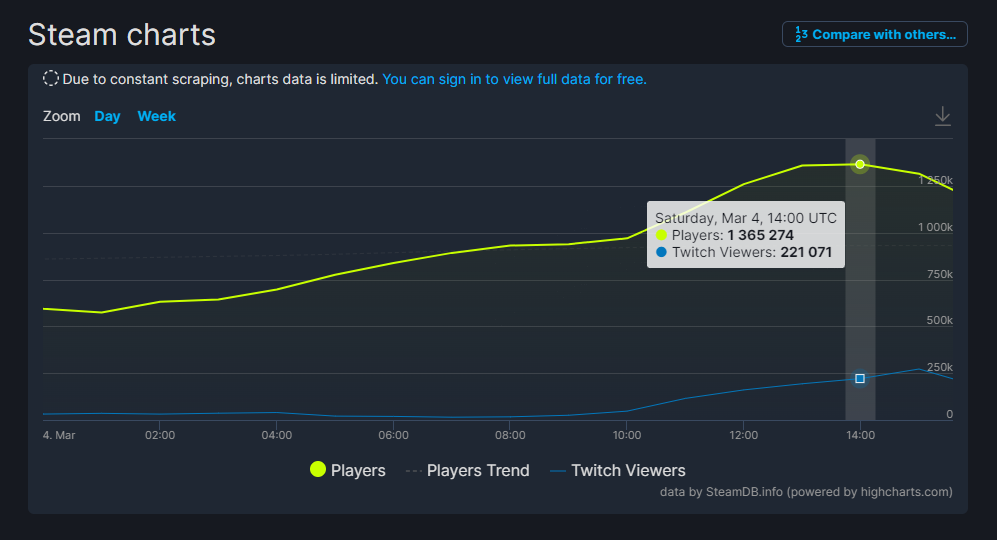Open Compare with others

875,34
